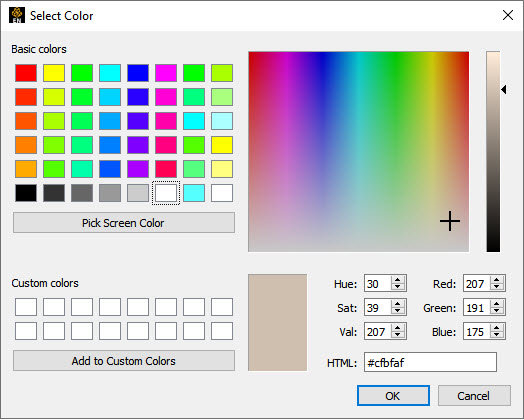
Task: Select the lime swatch ending the top row
Action: [222, 73]
